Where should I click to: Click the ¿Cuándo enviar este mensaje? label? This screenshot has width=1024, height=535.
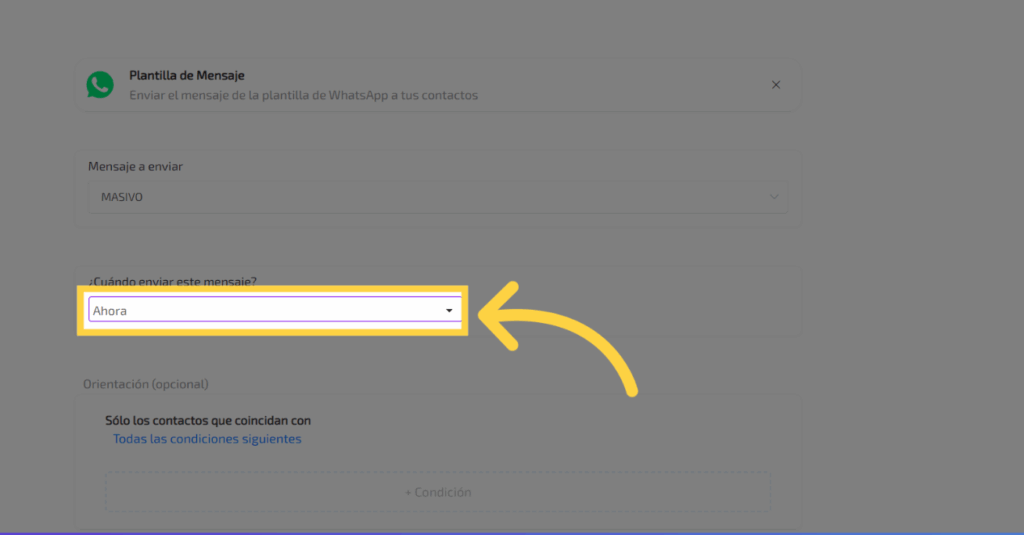point(172,282)
